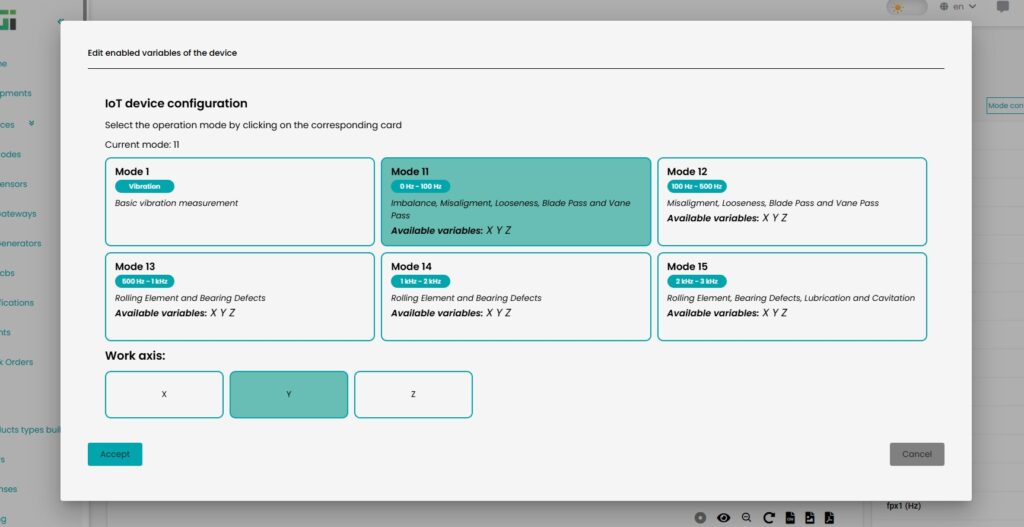This screenshot has width=1024, height=527.
Task: Open Work Orders in the sidebar
Action: click(18, 362)
